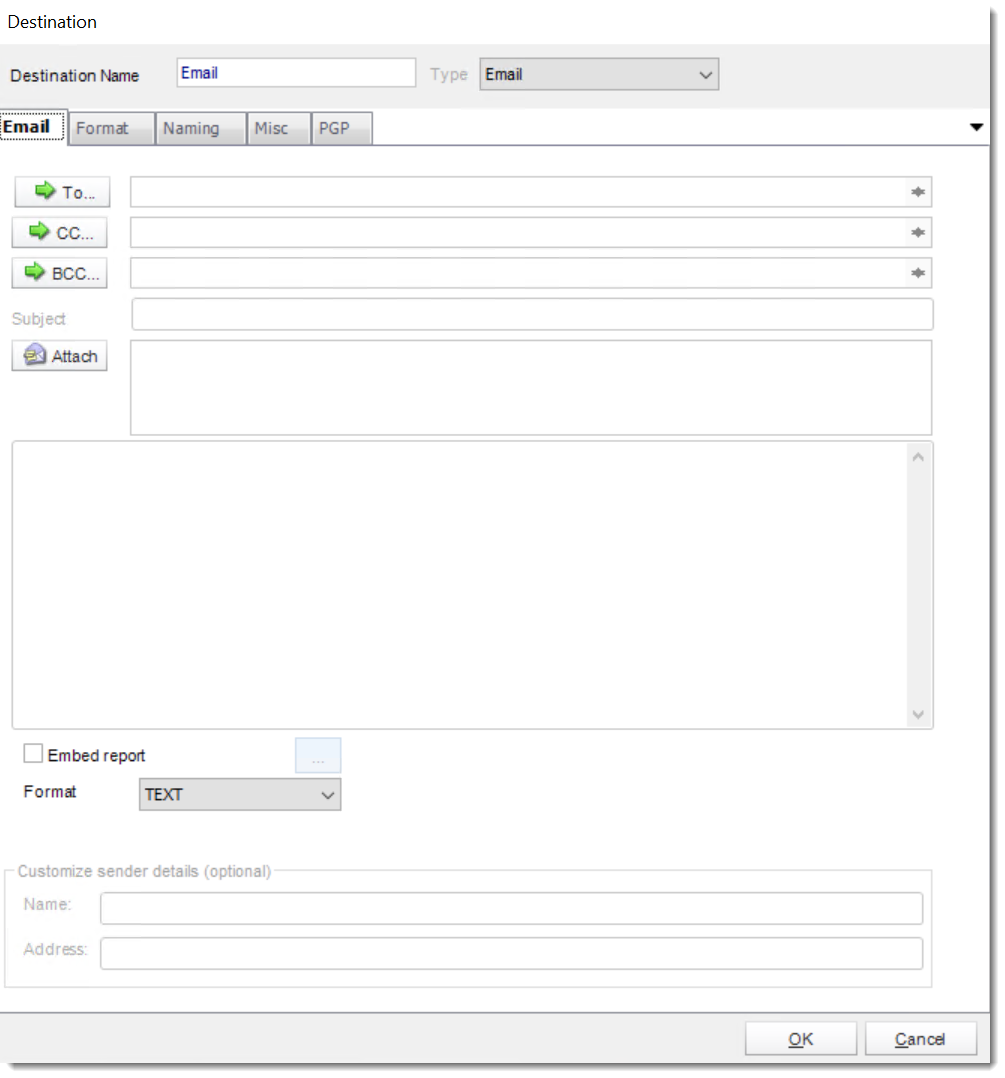
Task: Click the asterisk icon in the CC field
Action: (x=918, y=232)
